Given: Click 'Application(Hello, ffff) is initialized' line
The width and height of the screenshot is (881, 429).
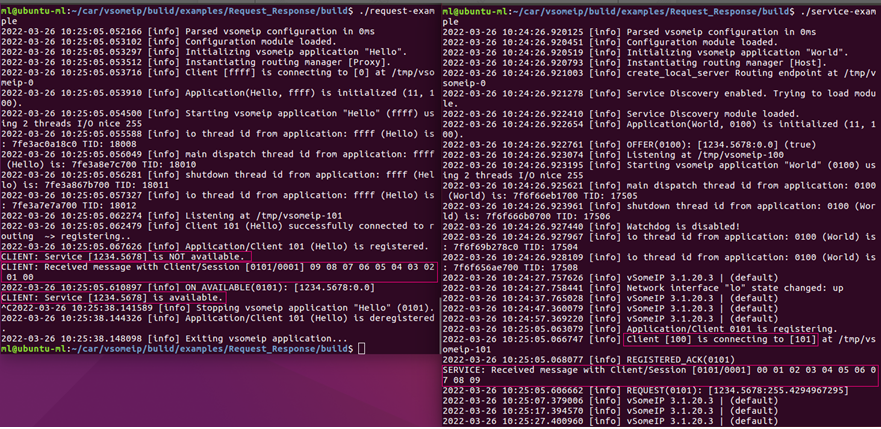Looking at the screenshot, I should pyautogui.click(x=218, y=98).
